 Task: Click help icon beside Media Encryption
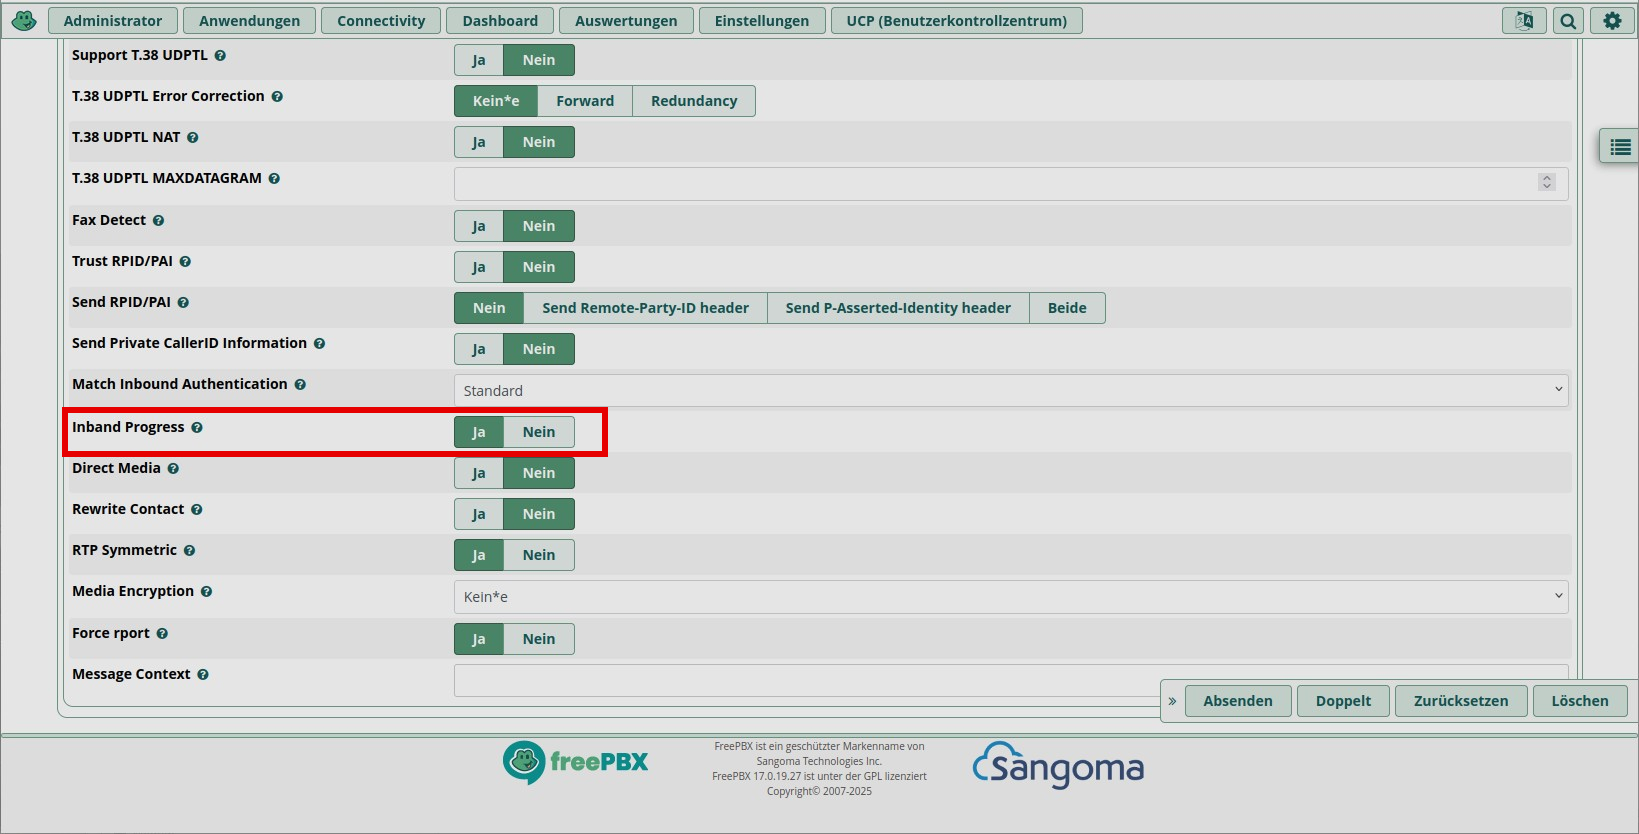[x=206, y=592]
